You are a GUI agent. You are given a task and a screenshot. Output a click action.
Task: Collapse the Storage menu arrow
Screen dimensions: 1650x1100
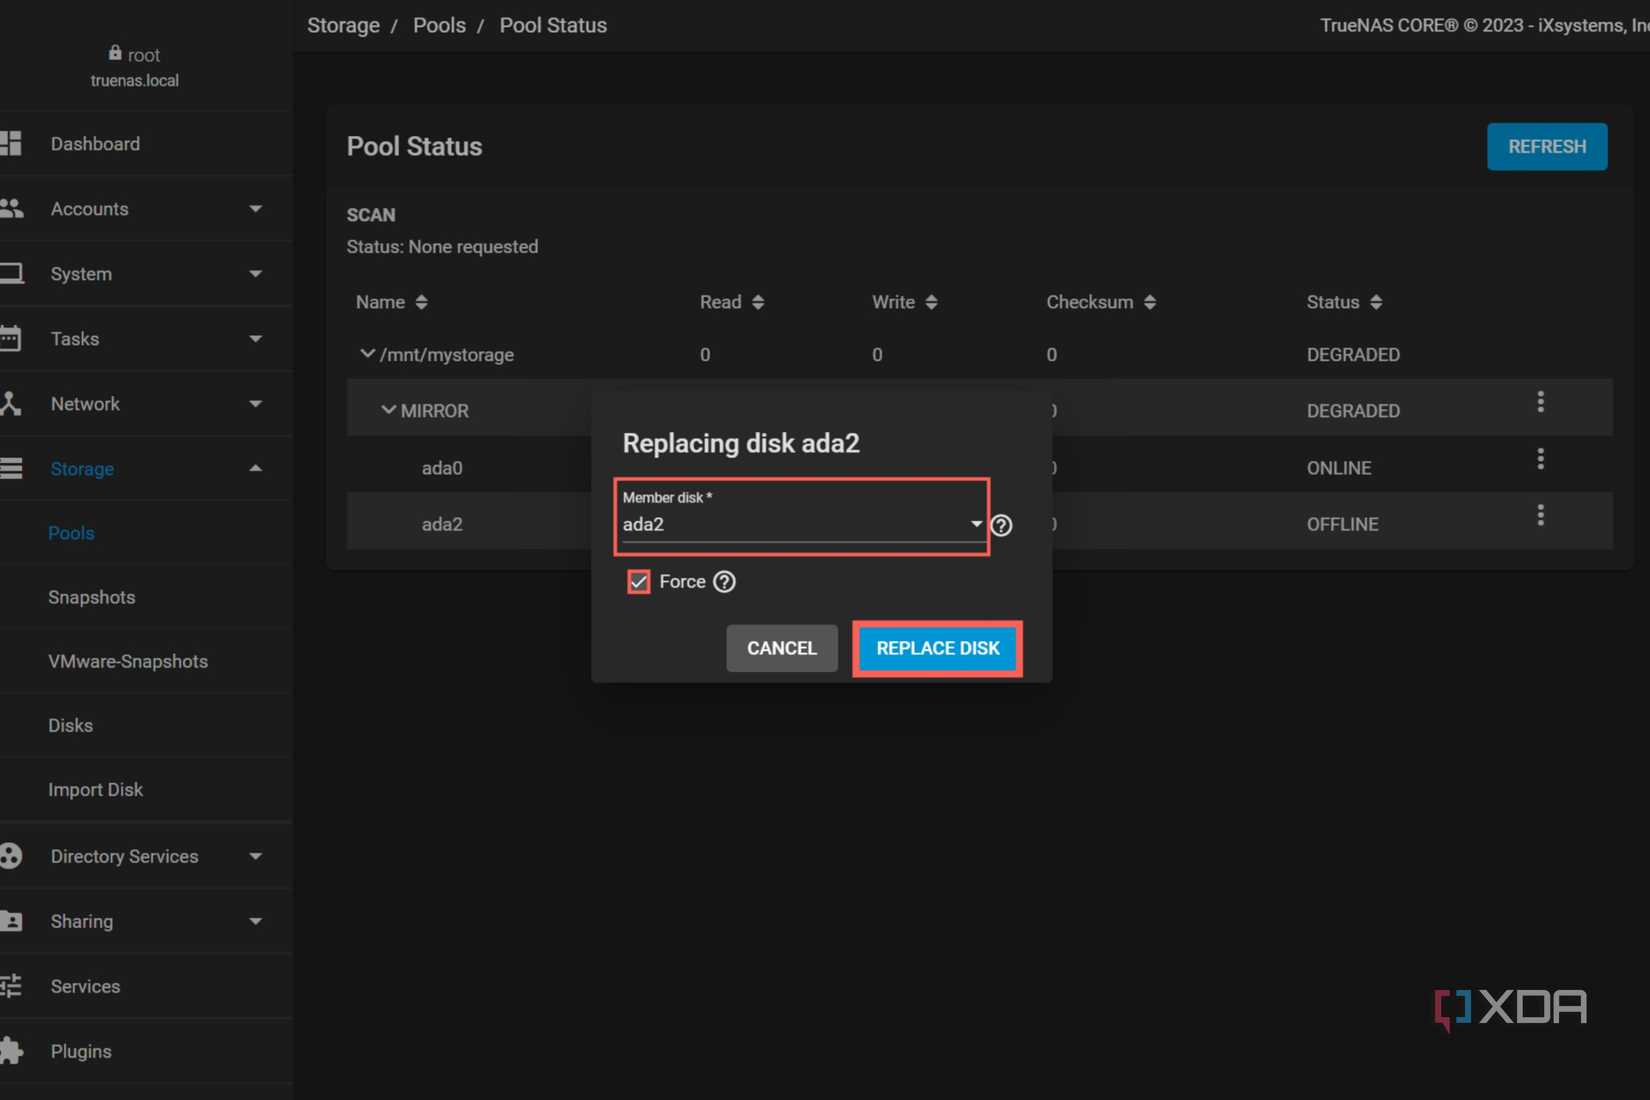click(x=256, y=468)
